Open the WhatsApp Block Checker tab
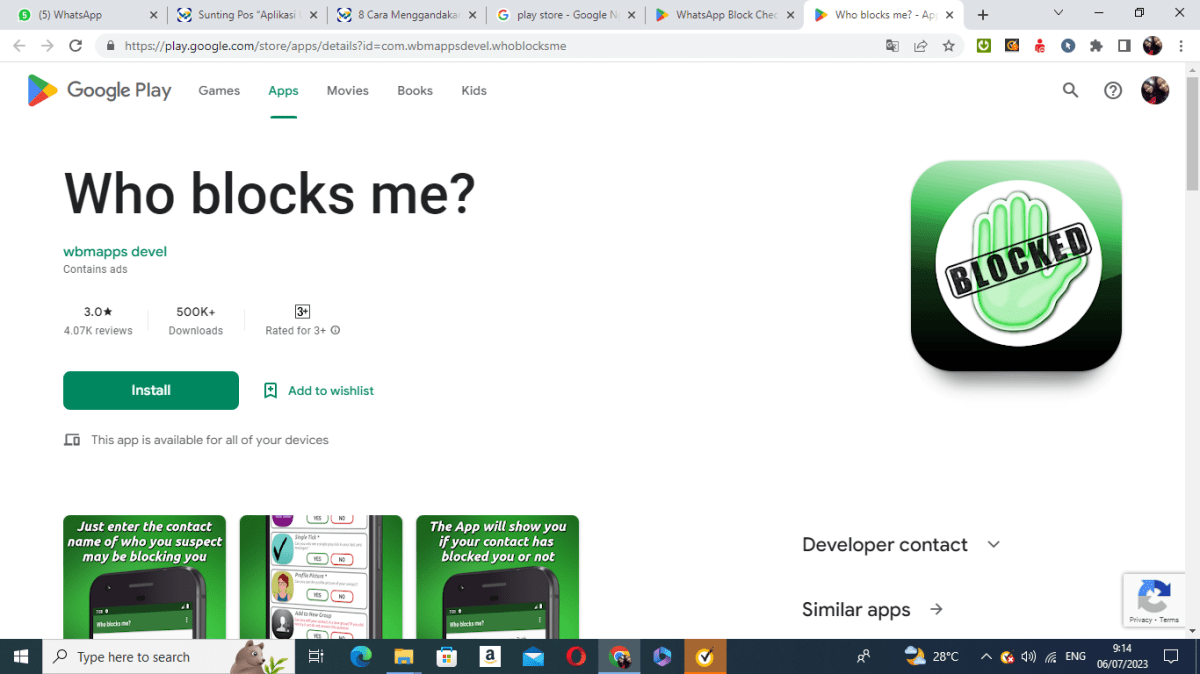 tap(726, 15)
